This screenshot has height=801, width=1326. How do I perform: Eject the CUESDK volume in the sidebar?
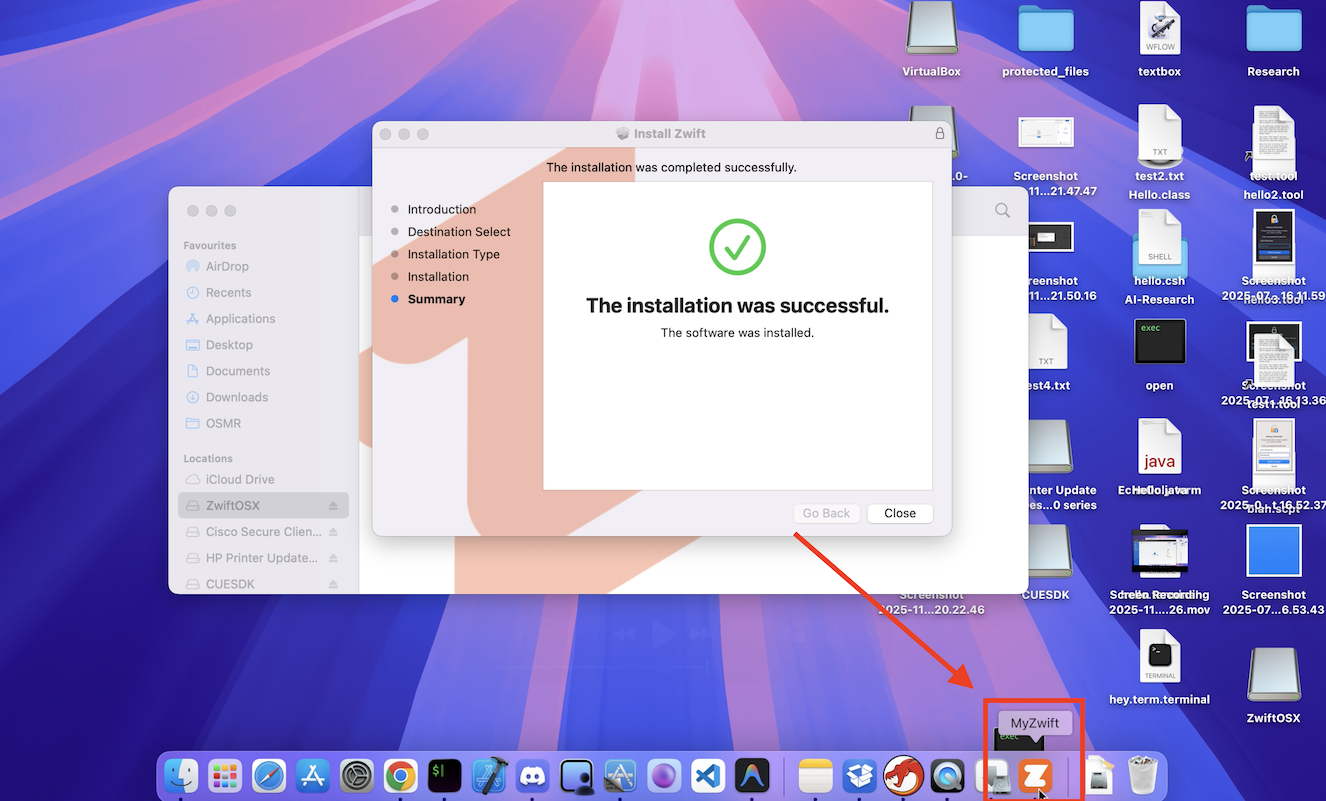pyautogui.click(x=333, y=584)
